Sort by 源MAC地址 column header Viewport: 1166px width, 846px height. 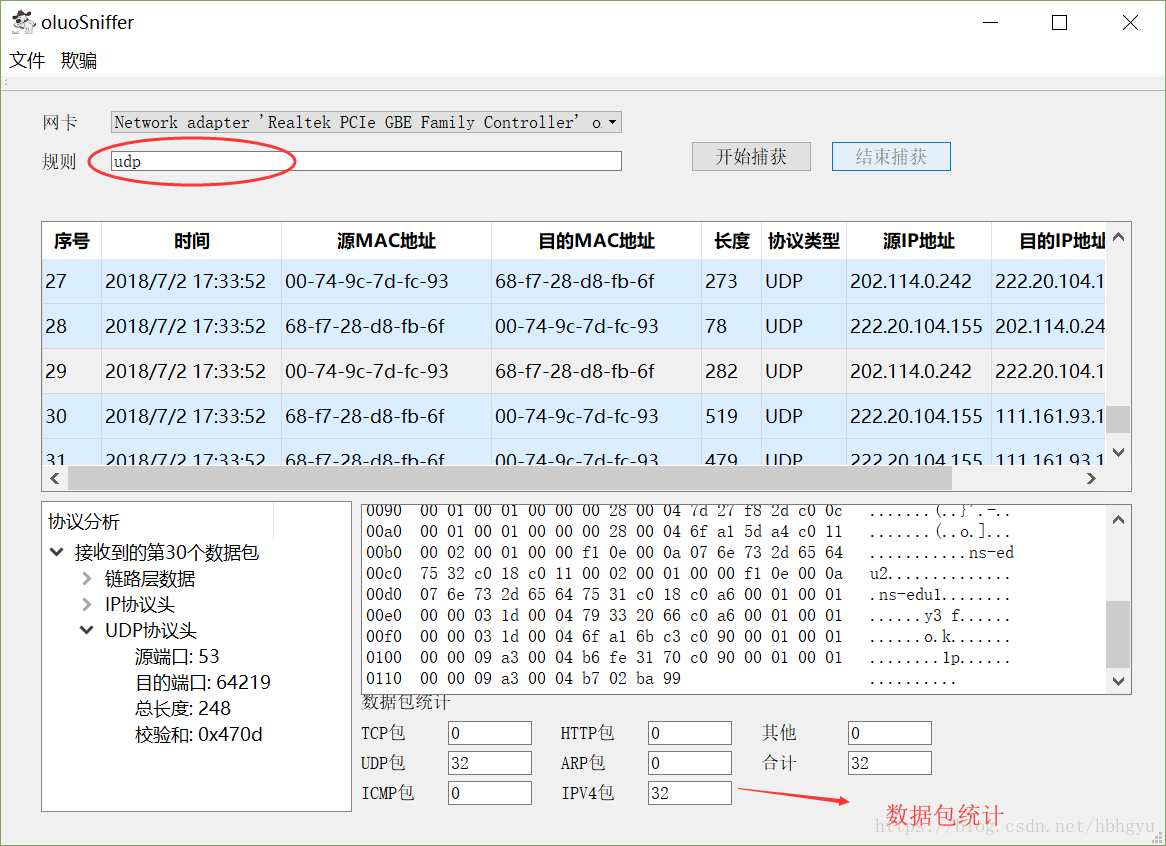coord(386,241)
